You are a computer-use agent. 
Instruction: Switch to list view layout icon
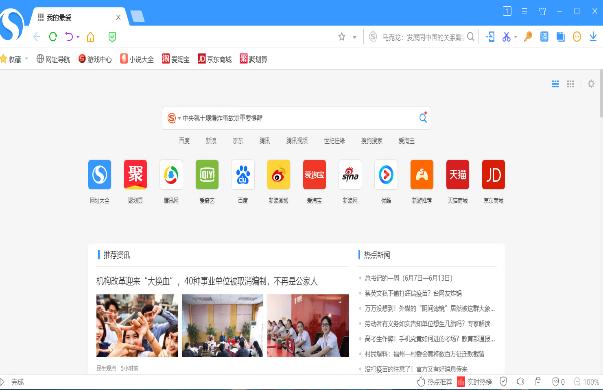point(555,84)
